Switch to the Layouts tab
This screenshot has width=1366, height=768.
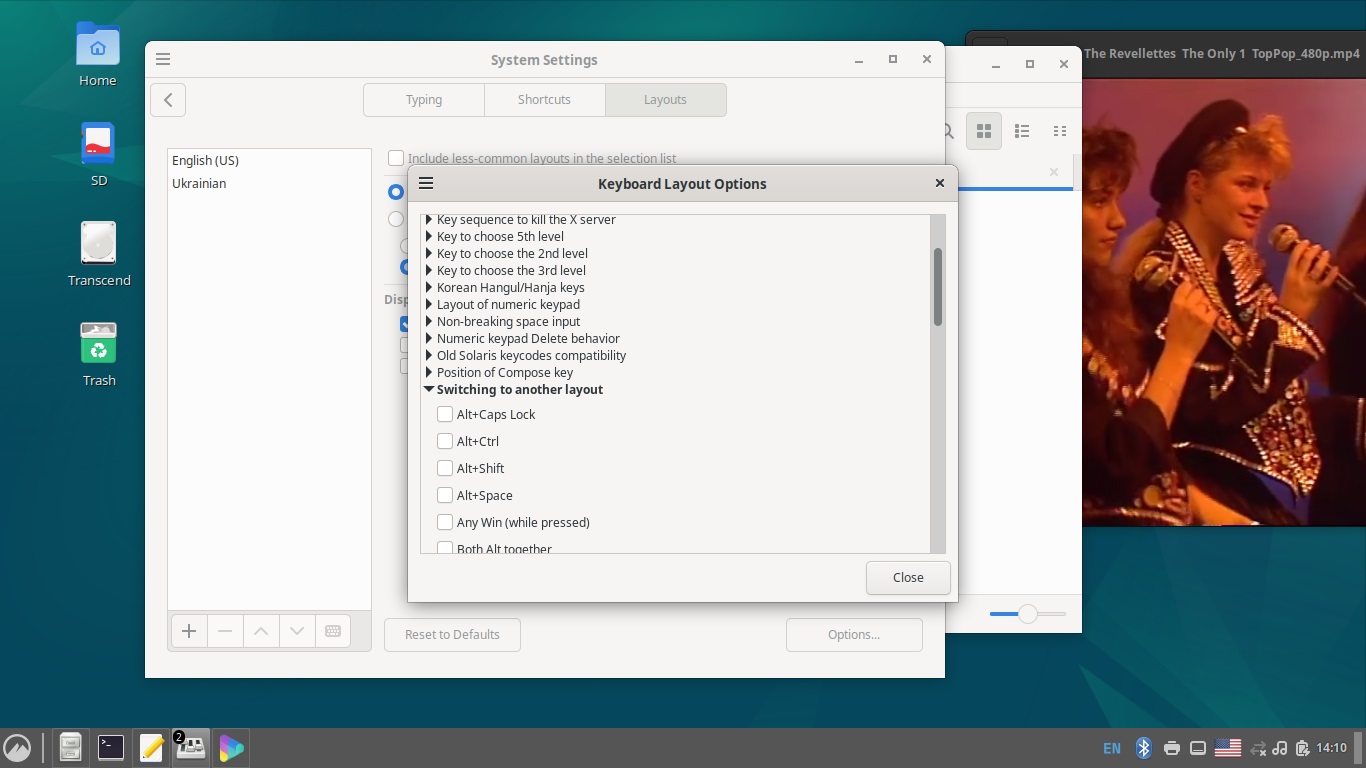pos(665,100)
